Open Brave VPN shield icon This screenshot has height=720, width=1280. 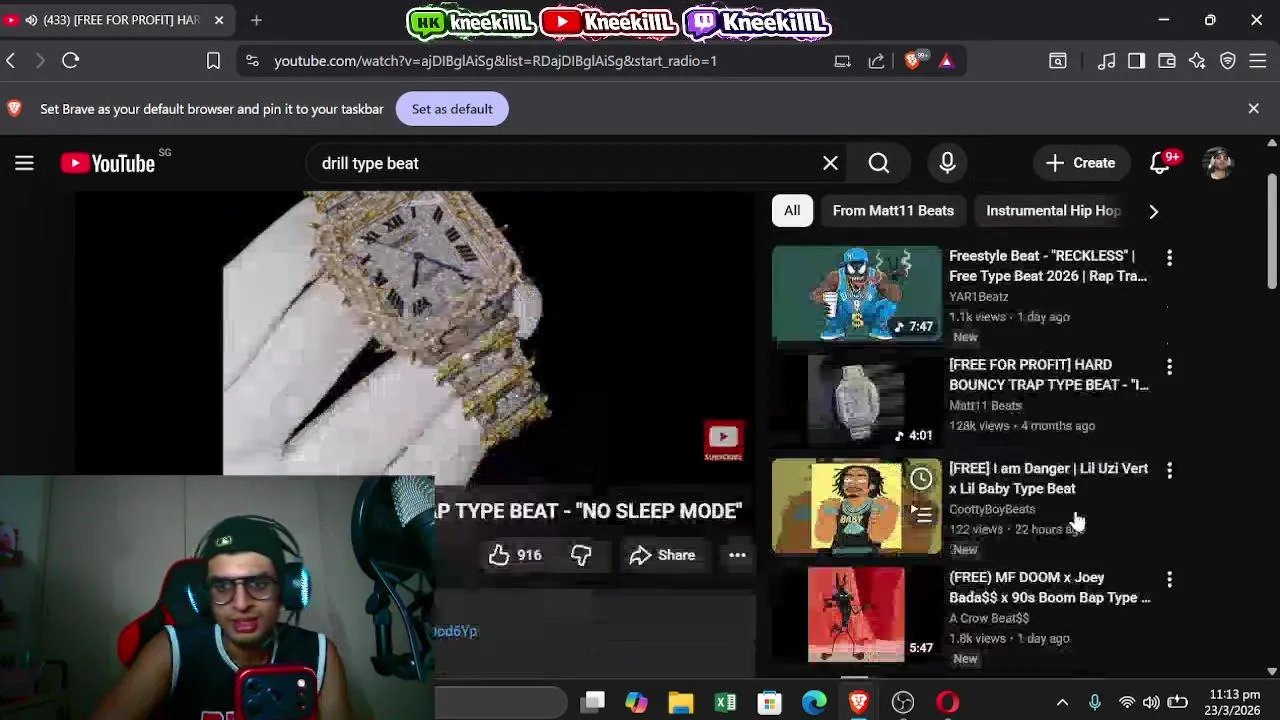(x=1228, y=61)
